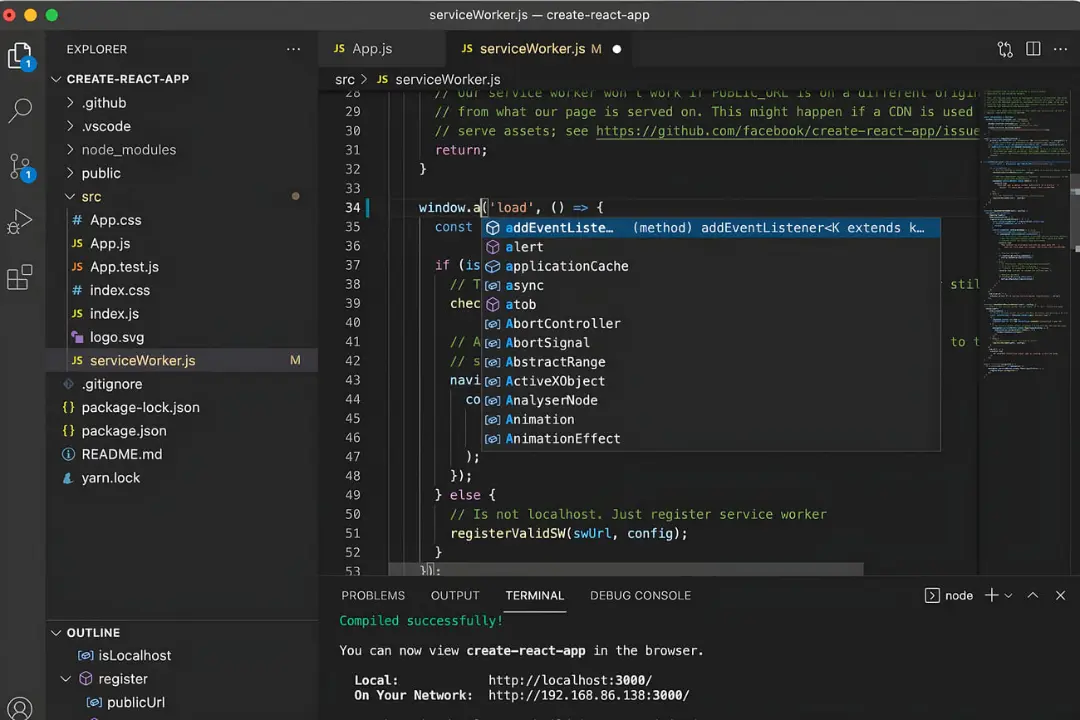Screen dimensions: 1080x720
Task: Open the 192.168.86.138:3000 network link
Action: pyautogui.click(x=588, y=695)
